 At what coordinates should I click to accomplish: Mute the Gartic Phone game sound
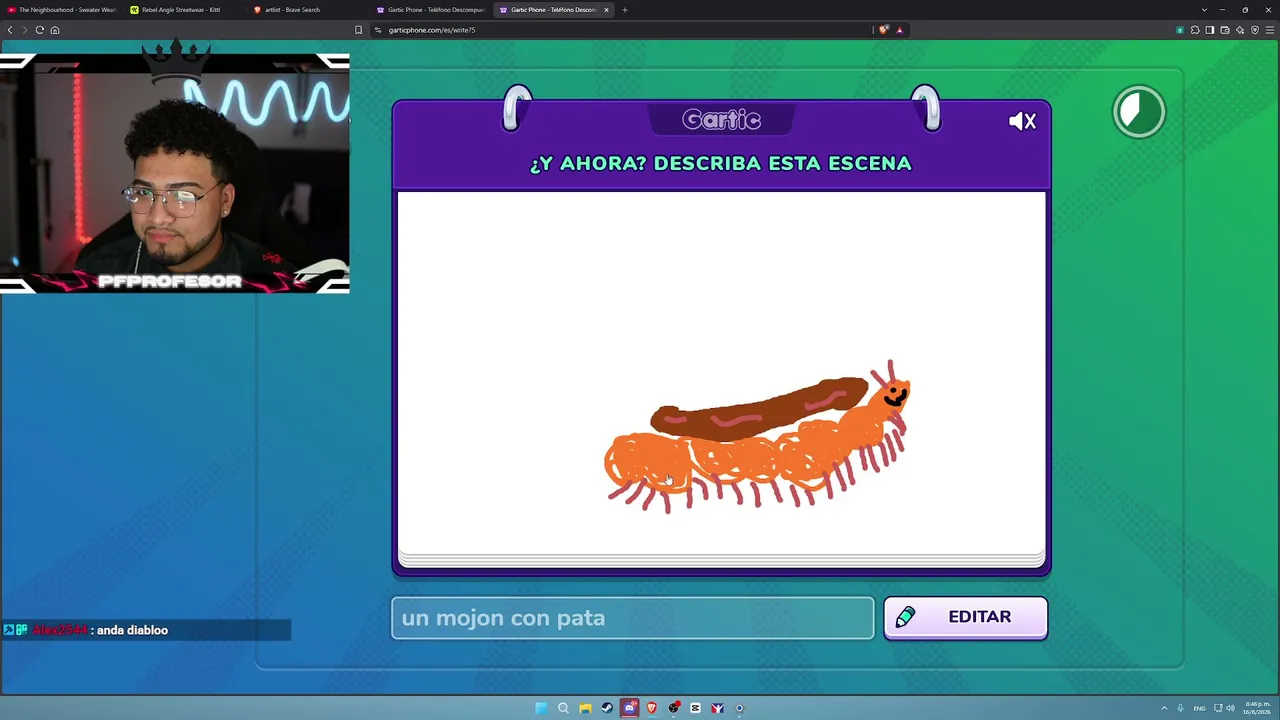(1022, 121)
